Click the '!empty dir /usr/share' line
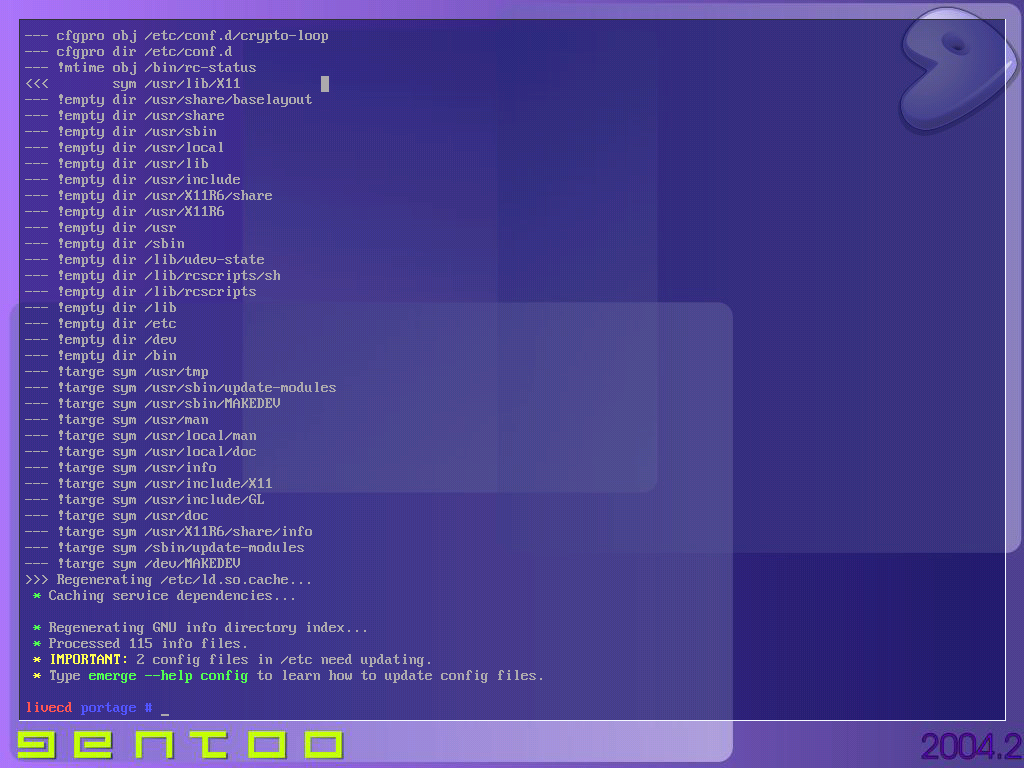The height and width of the screenshot is (768, 1024). point(124,116)
